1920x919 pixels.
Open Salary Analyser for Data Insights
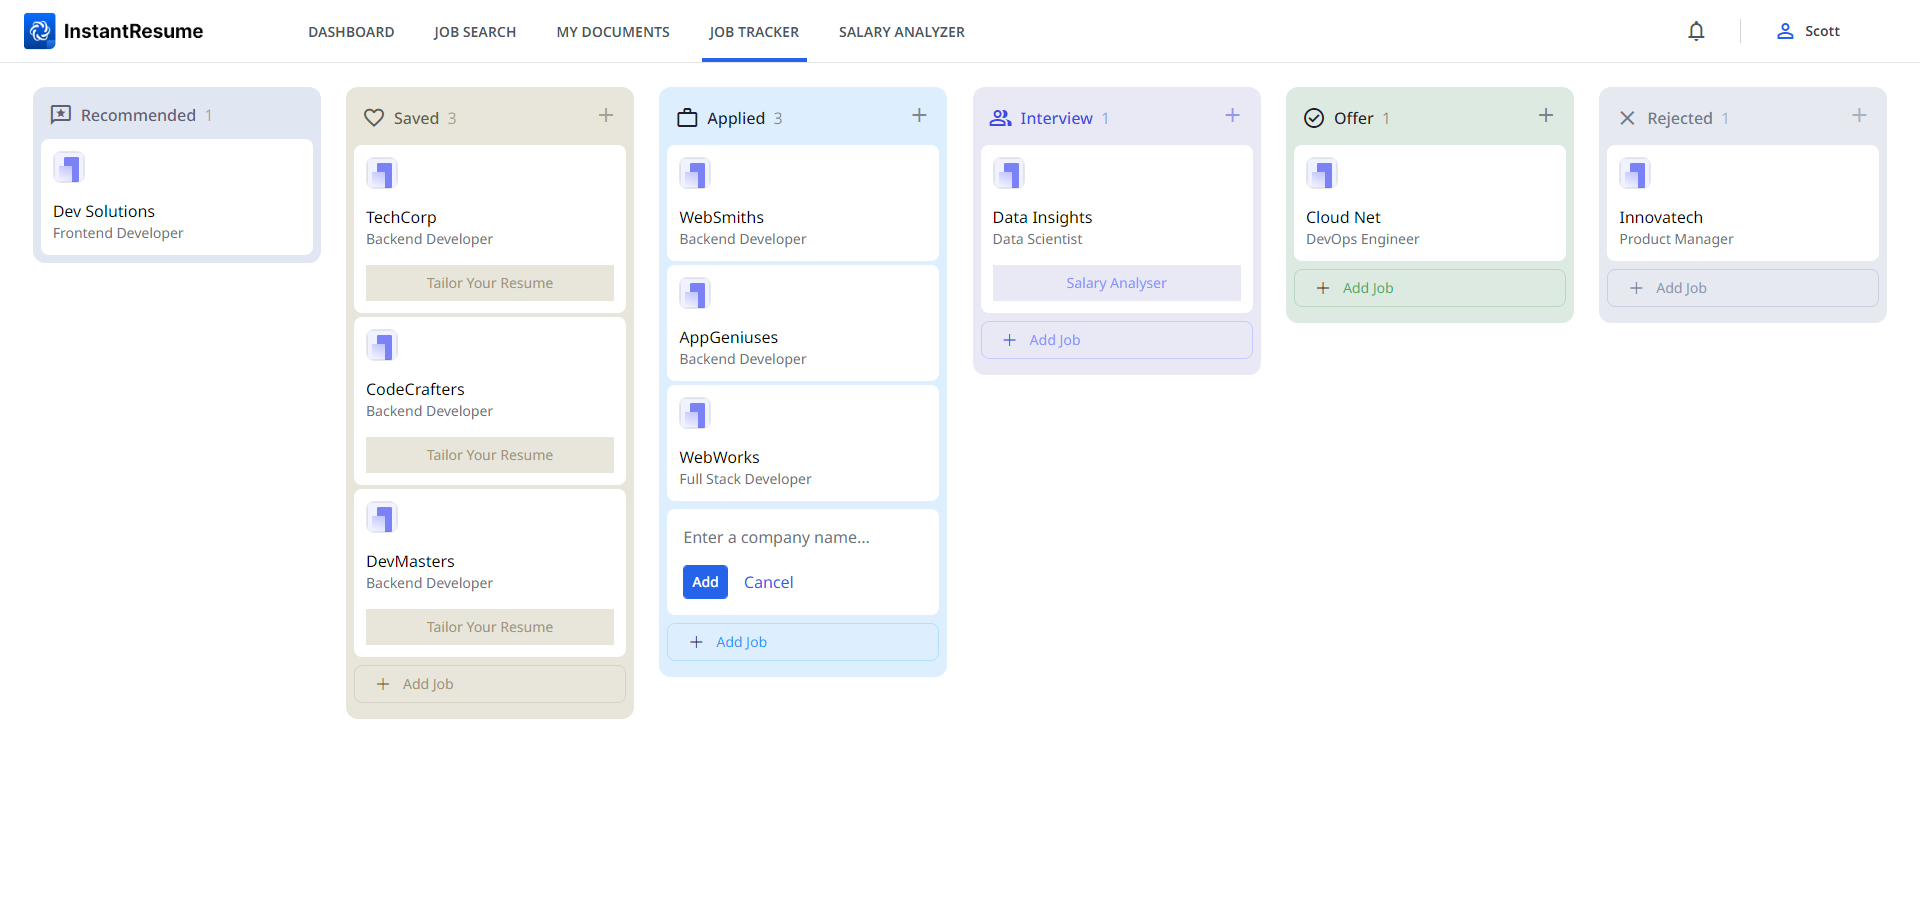1117,283
